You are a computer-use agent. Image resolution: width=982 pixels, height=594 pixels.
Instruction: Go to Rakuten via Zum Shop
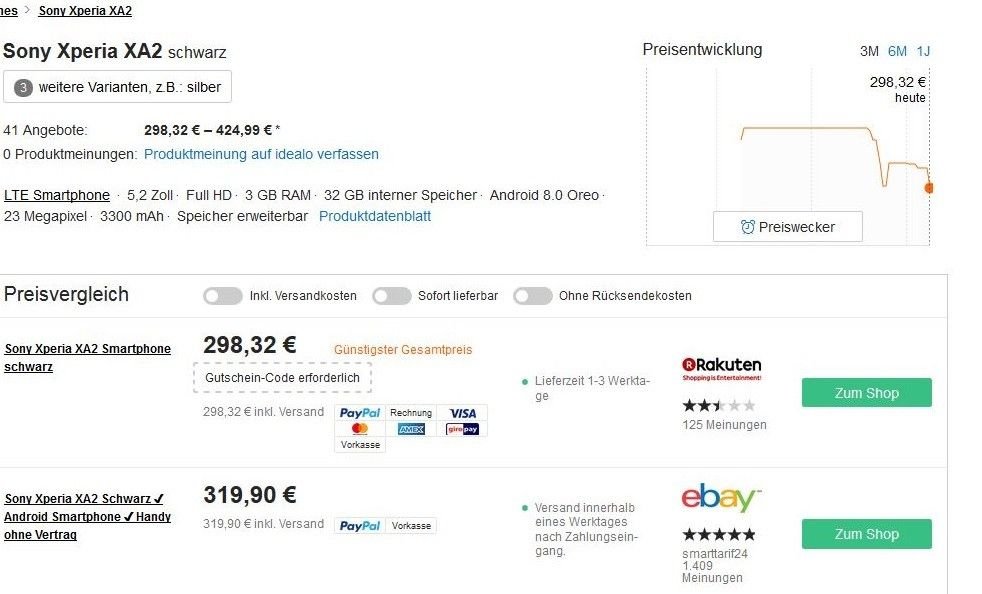(866, 393)
